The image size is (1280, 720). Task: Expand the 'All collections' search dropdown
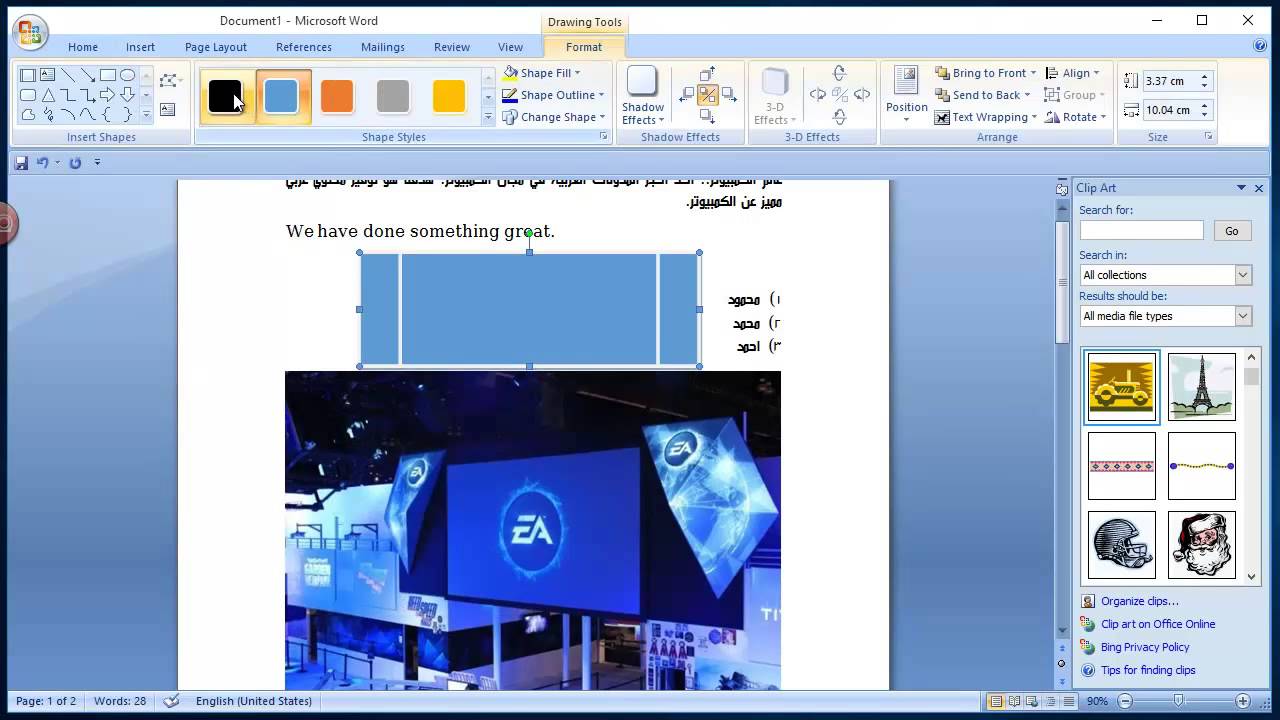pyautogui.click(x=1243, y=275)
